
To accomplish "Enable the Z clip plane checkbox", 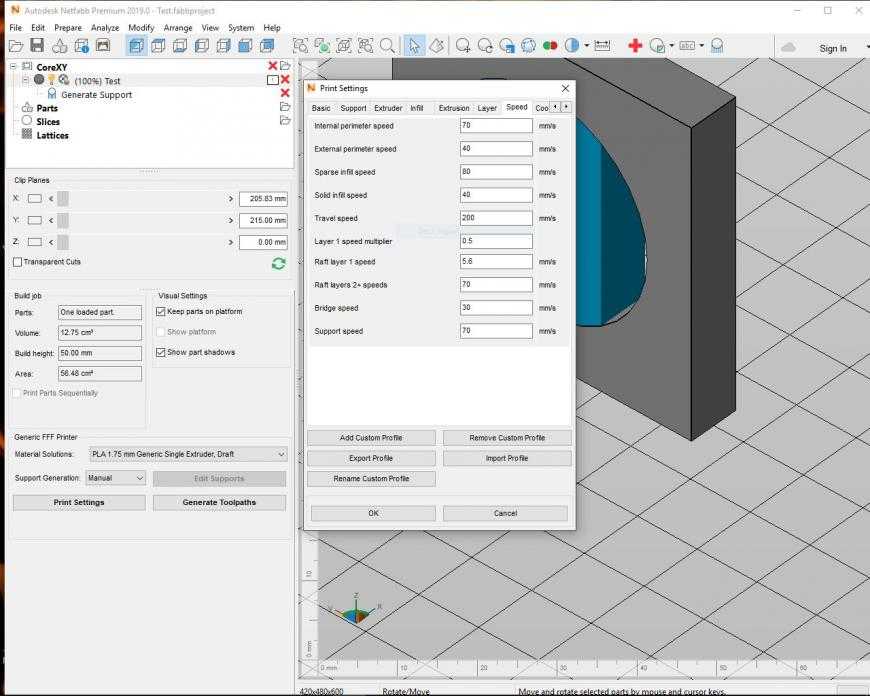I will (34, 242).
